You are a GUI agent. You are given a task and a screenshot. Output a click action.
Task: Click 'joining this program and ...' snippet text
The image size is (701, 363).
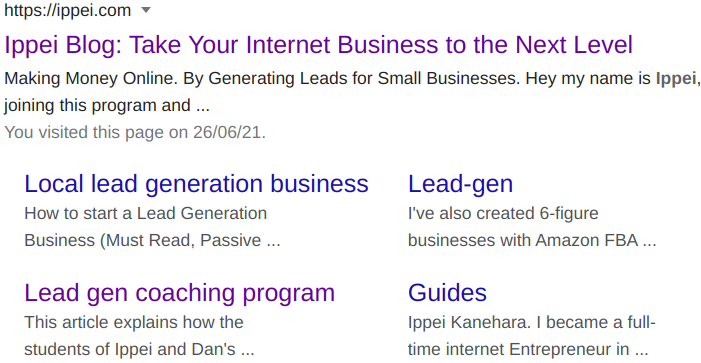107,106
